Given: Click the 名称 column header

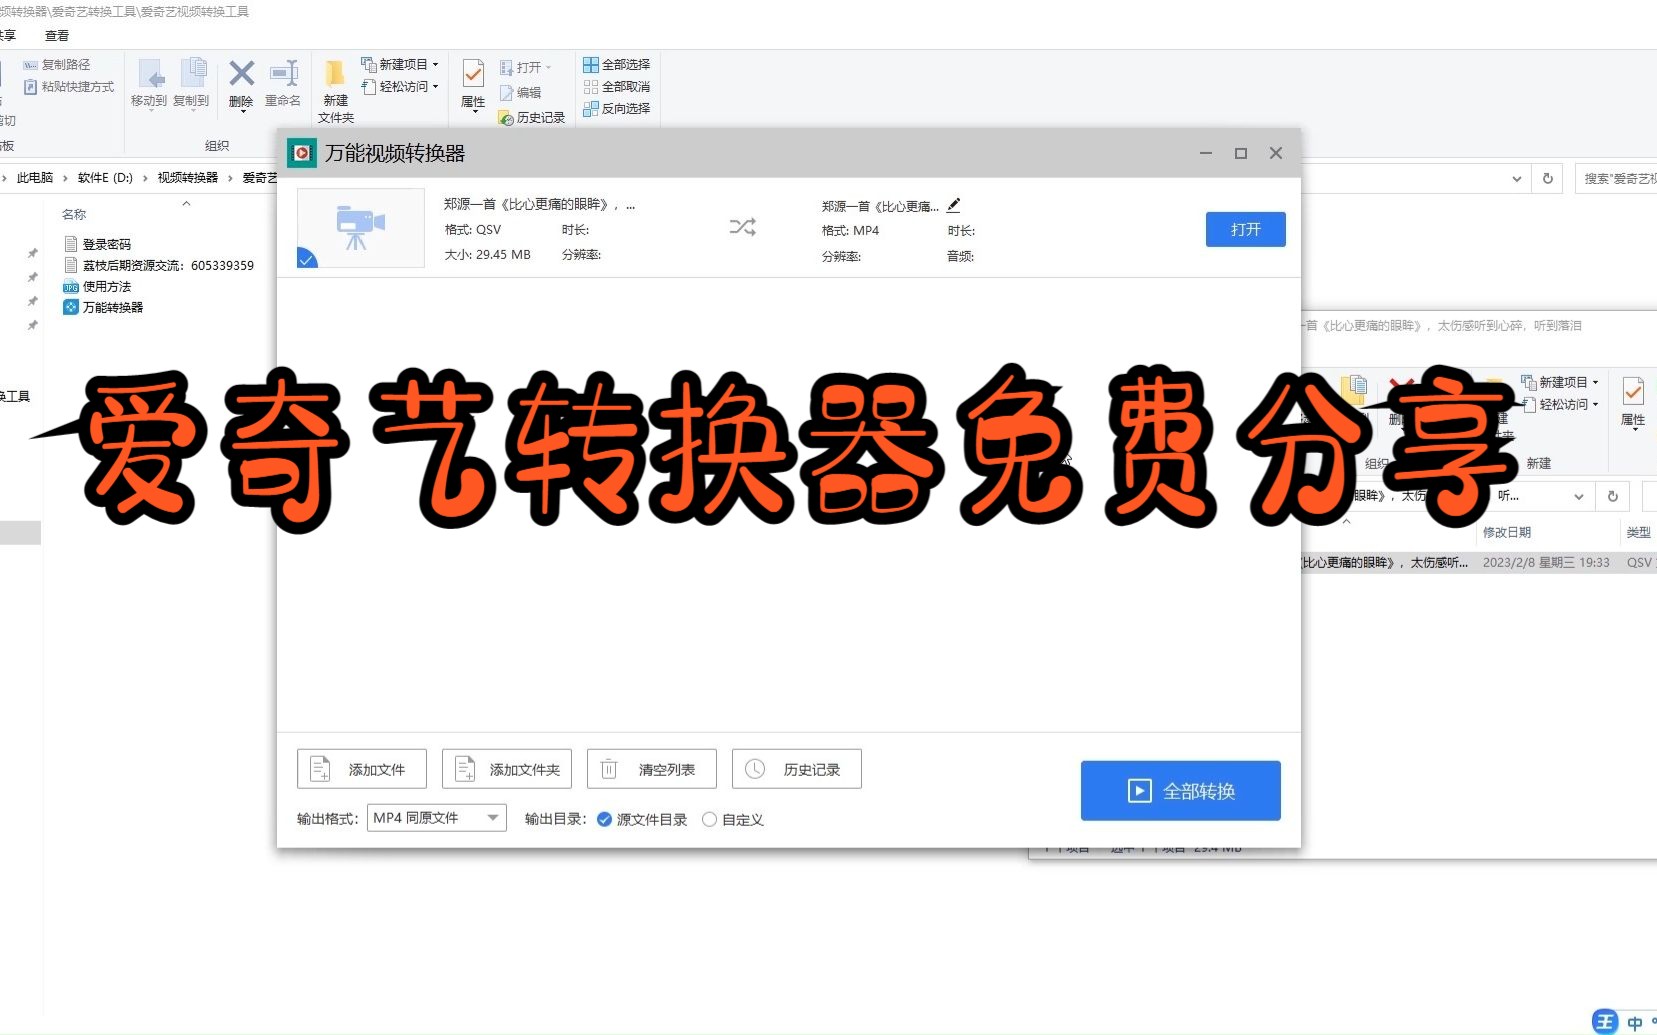Looking at the screenshot, I should tap(74, 214).
